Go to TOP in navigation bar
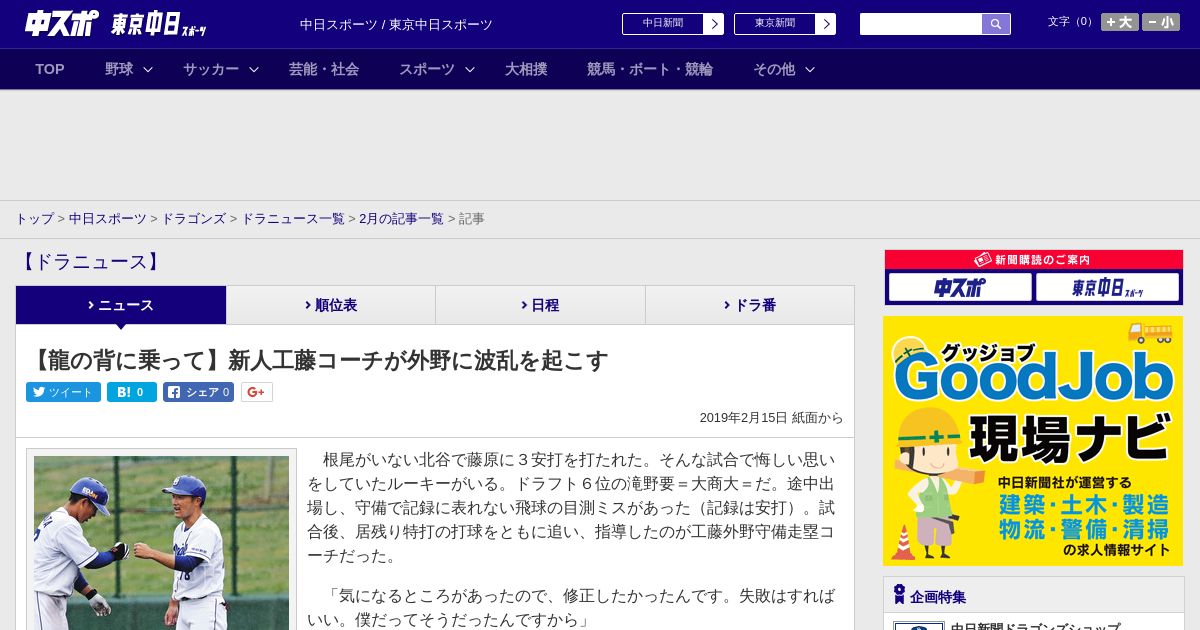1200x630 pixels. [x=50, y=69]
